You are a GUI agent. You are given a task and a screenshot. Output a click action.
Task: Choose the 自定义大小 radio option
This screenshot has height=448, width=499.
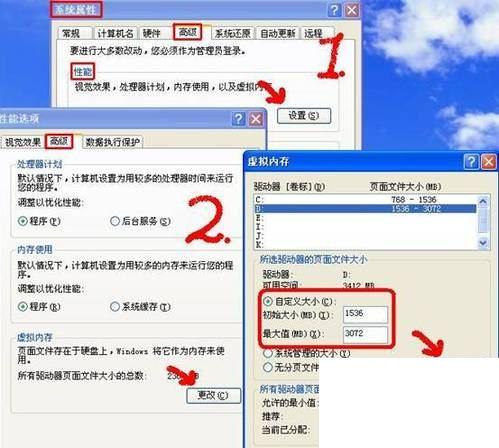click(x=268, y=301)
